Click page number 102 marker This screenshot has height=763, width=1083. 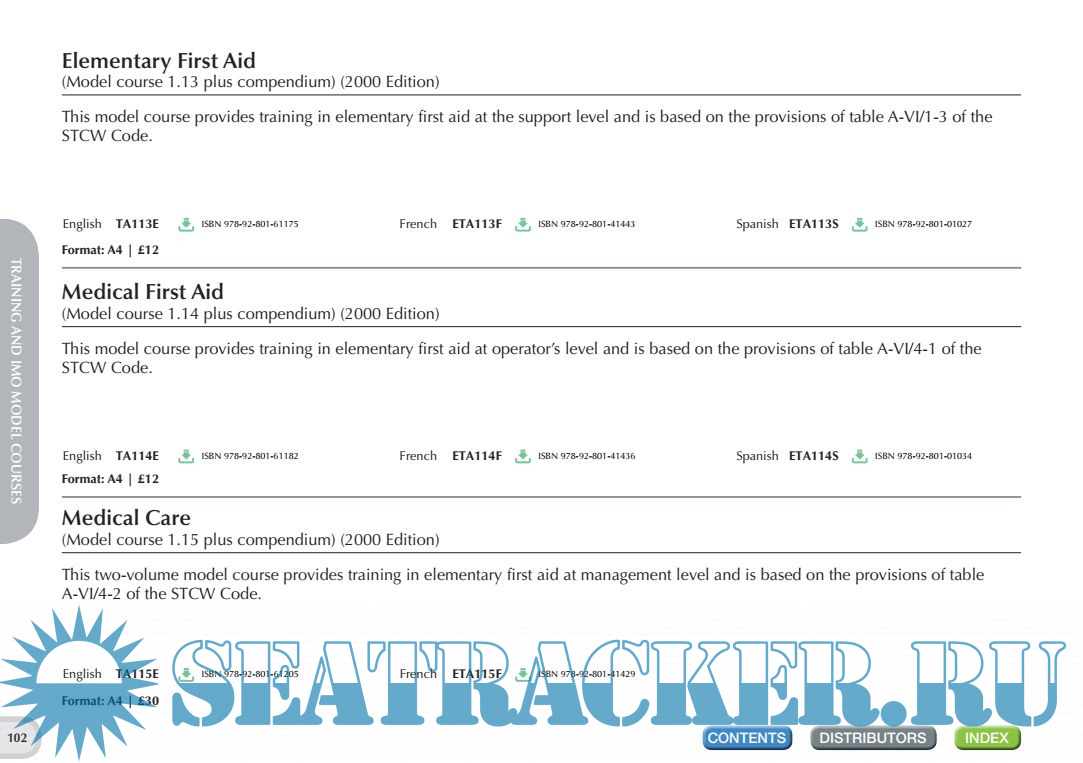(17, 739)
